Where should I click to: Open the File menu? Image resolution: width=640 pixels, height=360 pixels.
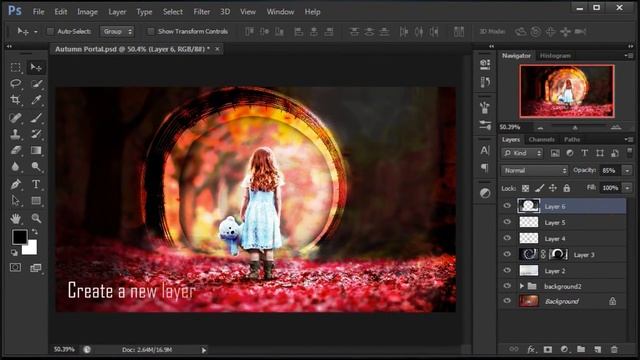point(38,12)
